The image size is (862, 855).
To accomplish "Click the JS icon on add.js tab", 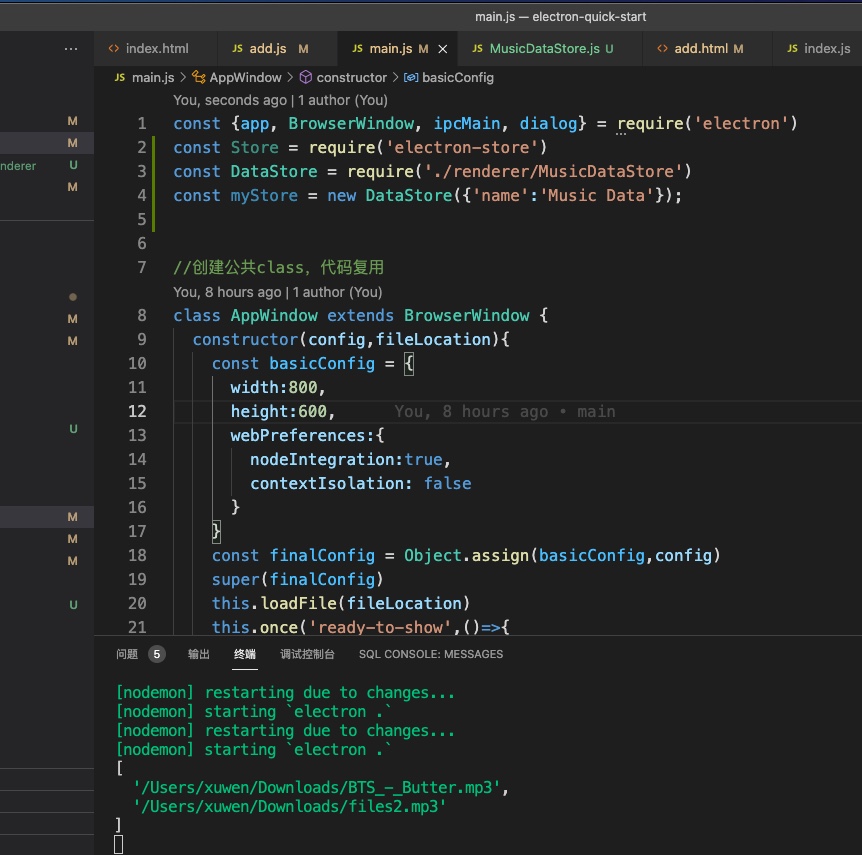I will (x=237, y=48).
